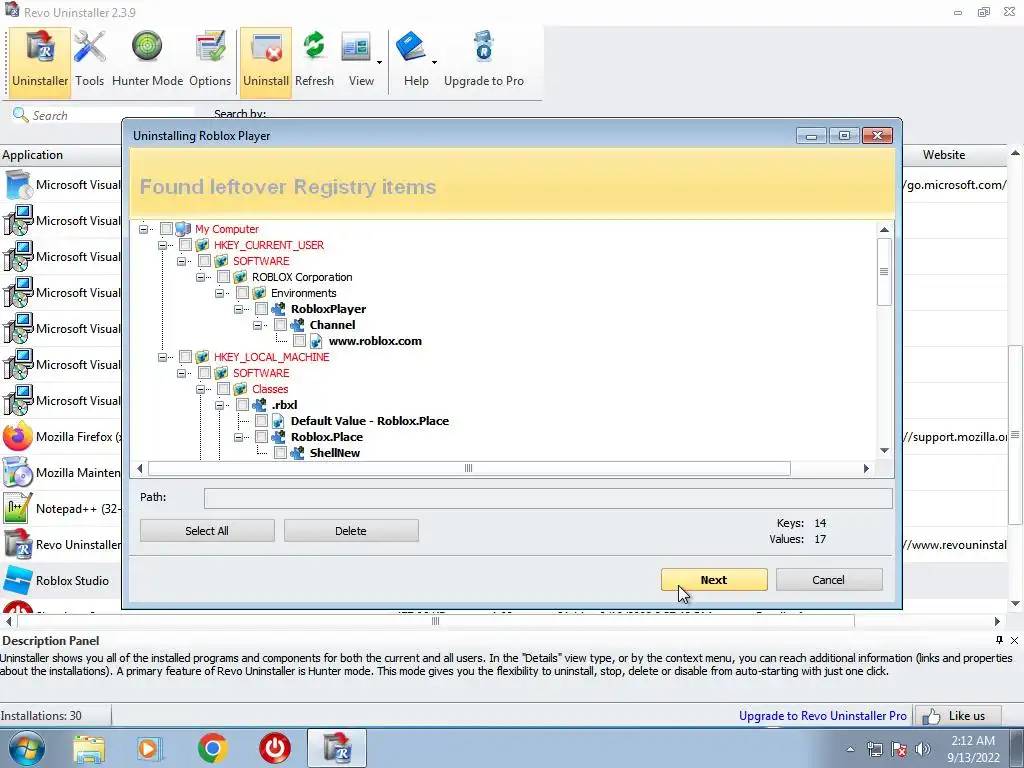Click the registry tree vertical scrollbar thumb
1024x768 pixels.
(884, 272)
